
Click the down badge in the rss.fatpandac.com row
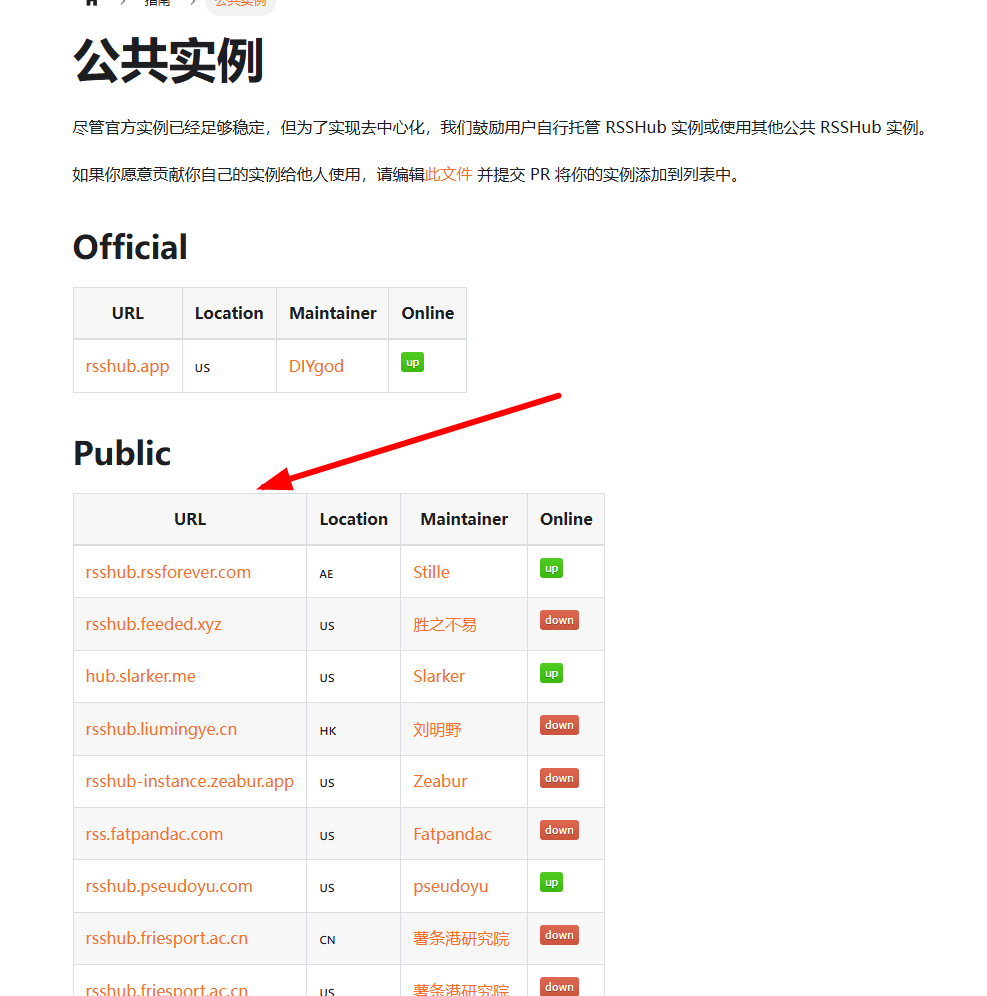pos(560,830)
